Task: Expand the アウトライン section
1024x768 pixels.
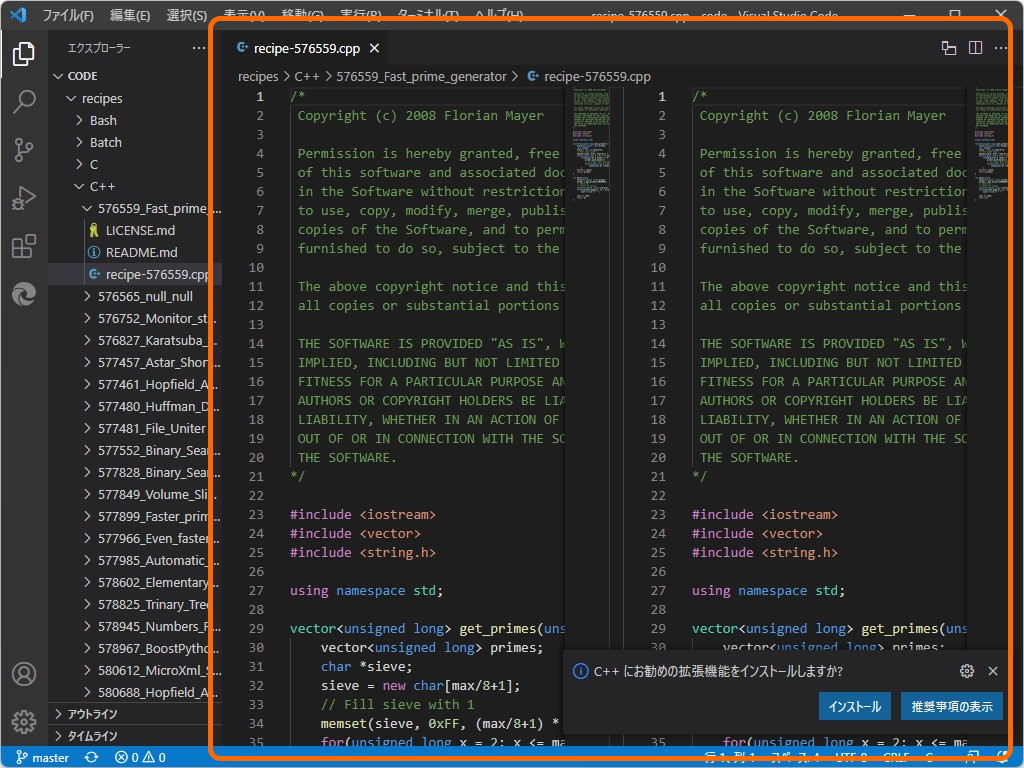Action: [x=92, y=714]
